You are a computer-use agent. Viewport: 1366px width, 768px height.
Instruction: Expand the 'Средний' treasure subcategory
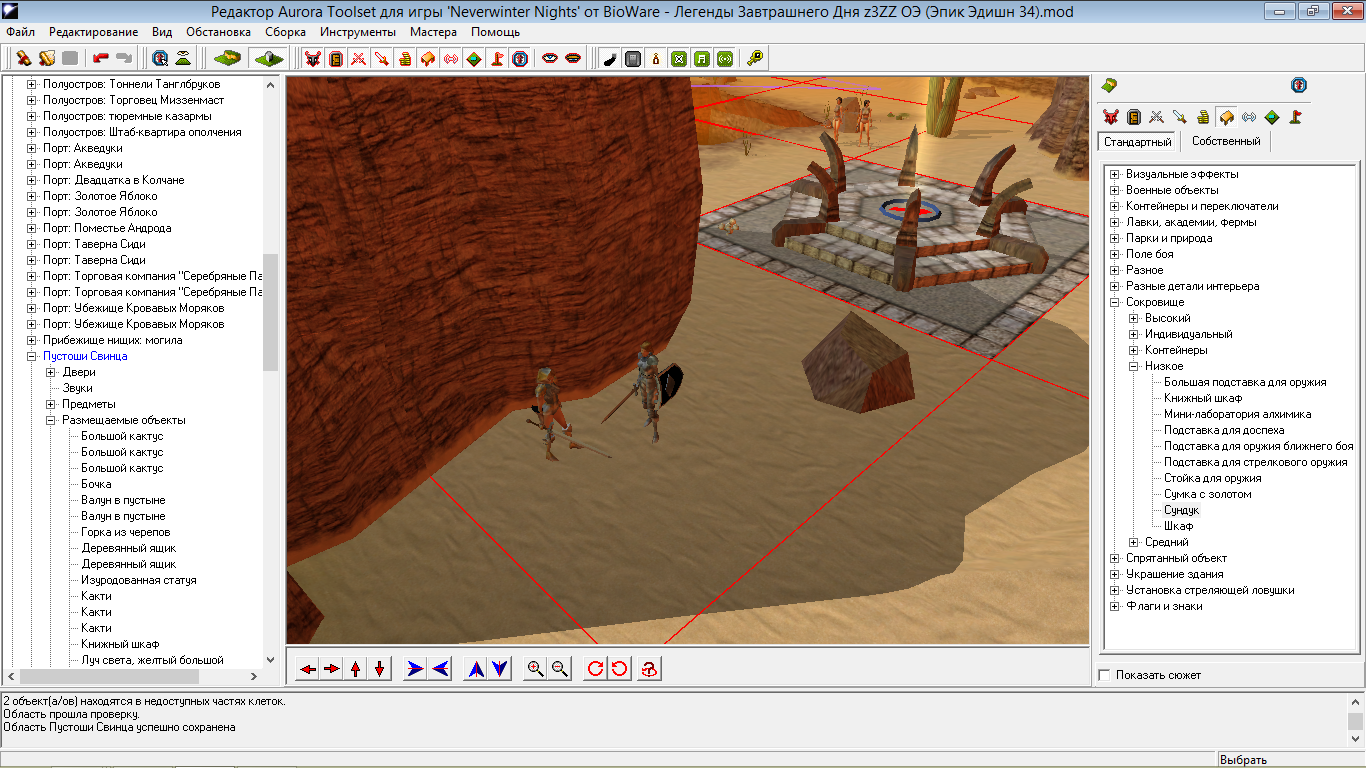point(1133,542)
